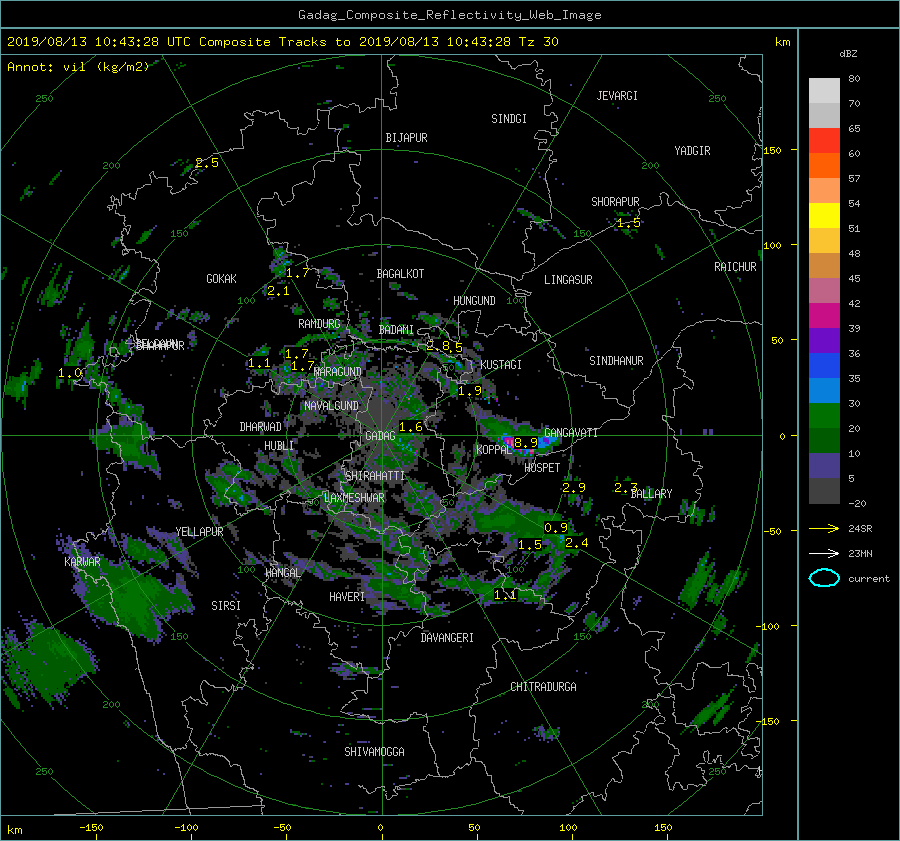
Task: Click the SHORAPUR city label
Action: click(x=615, y=202)
